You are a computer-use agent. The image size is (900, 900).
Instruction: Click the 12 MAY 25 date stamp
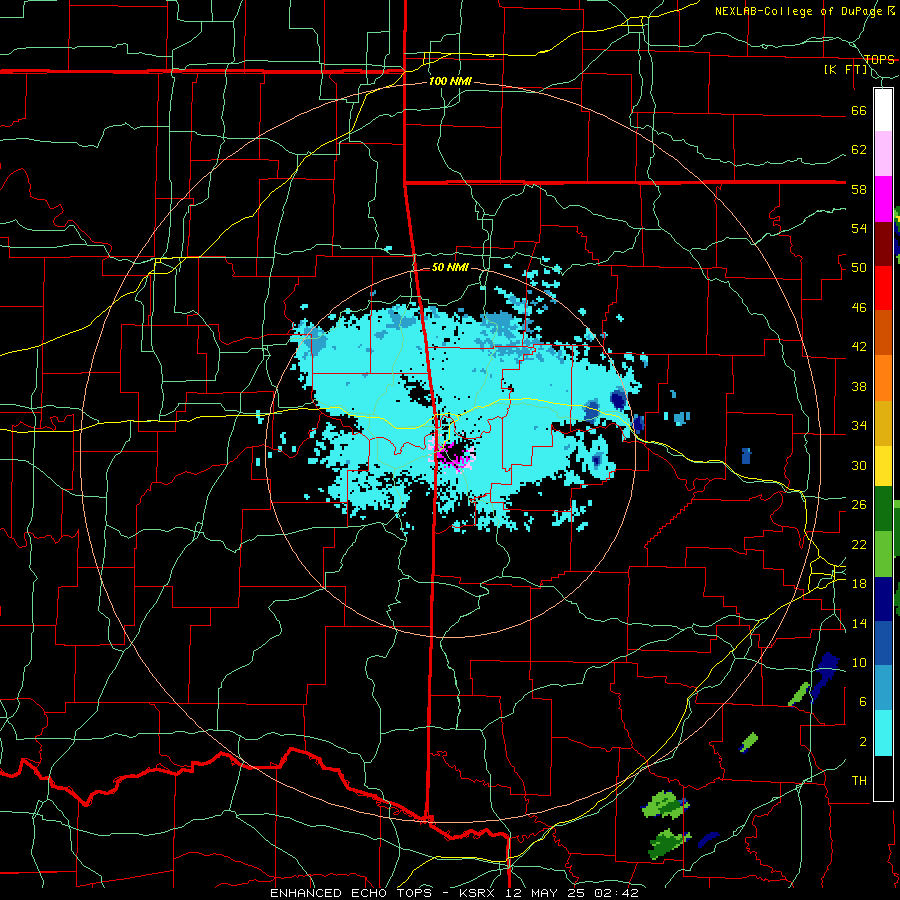pos(544,893)
